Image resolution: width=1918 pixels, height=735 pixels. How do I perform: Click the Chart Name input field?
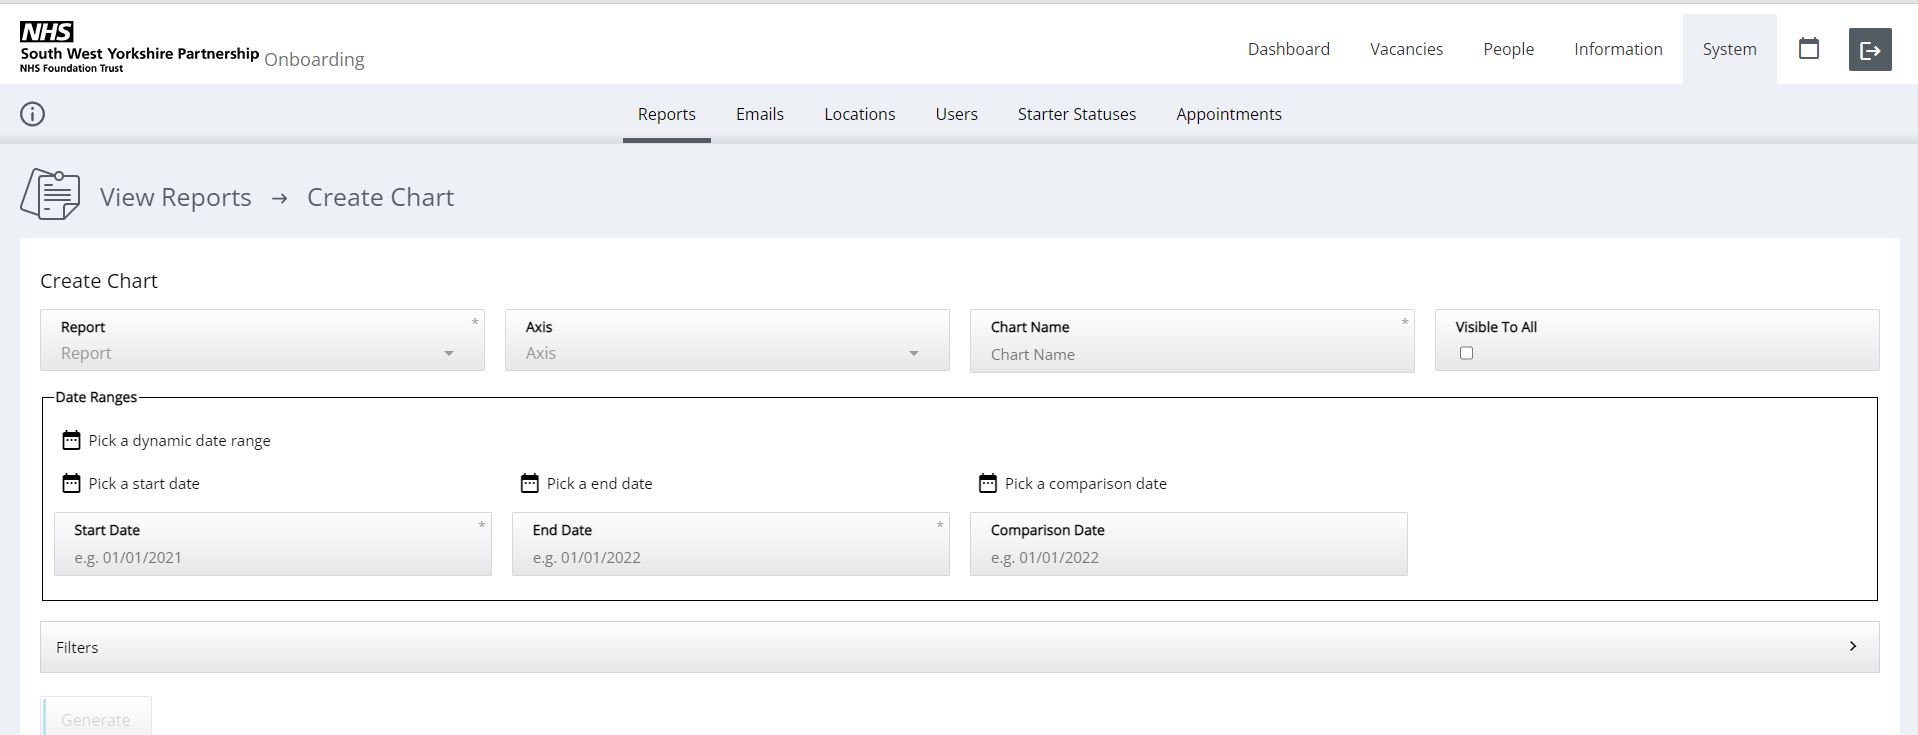pyautogui.click(x=1191, y=354)
